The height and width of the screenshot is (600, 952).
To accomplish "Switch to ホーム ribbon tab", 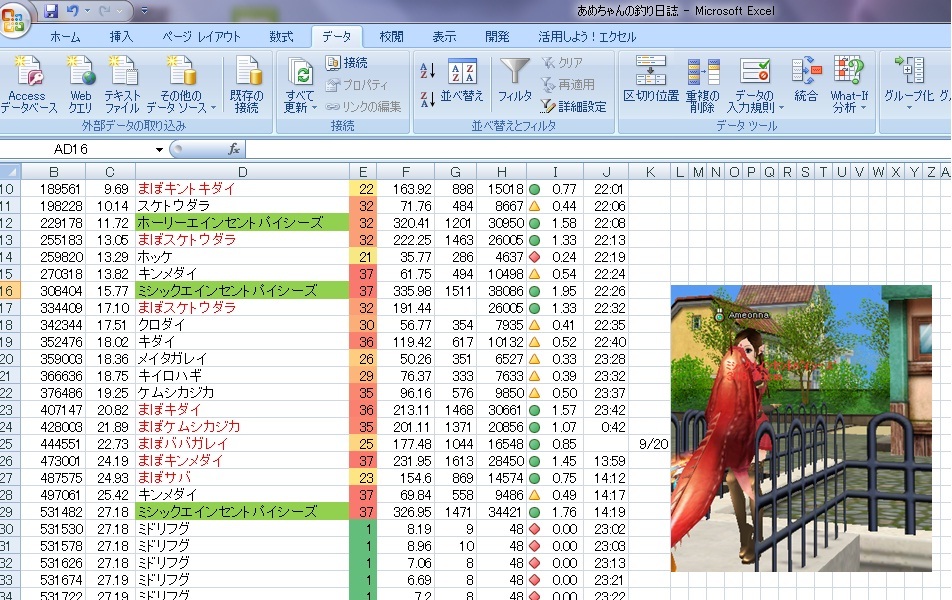I will pos(65,36).
